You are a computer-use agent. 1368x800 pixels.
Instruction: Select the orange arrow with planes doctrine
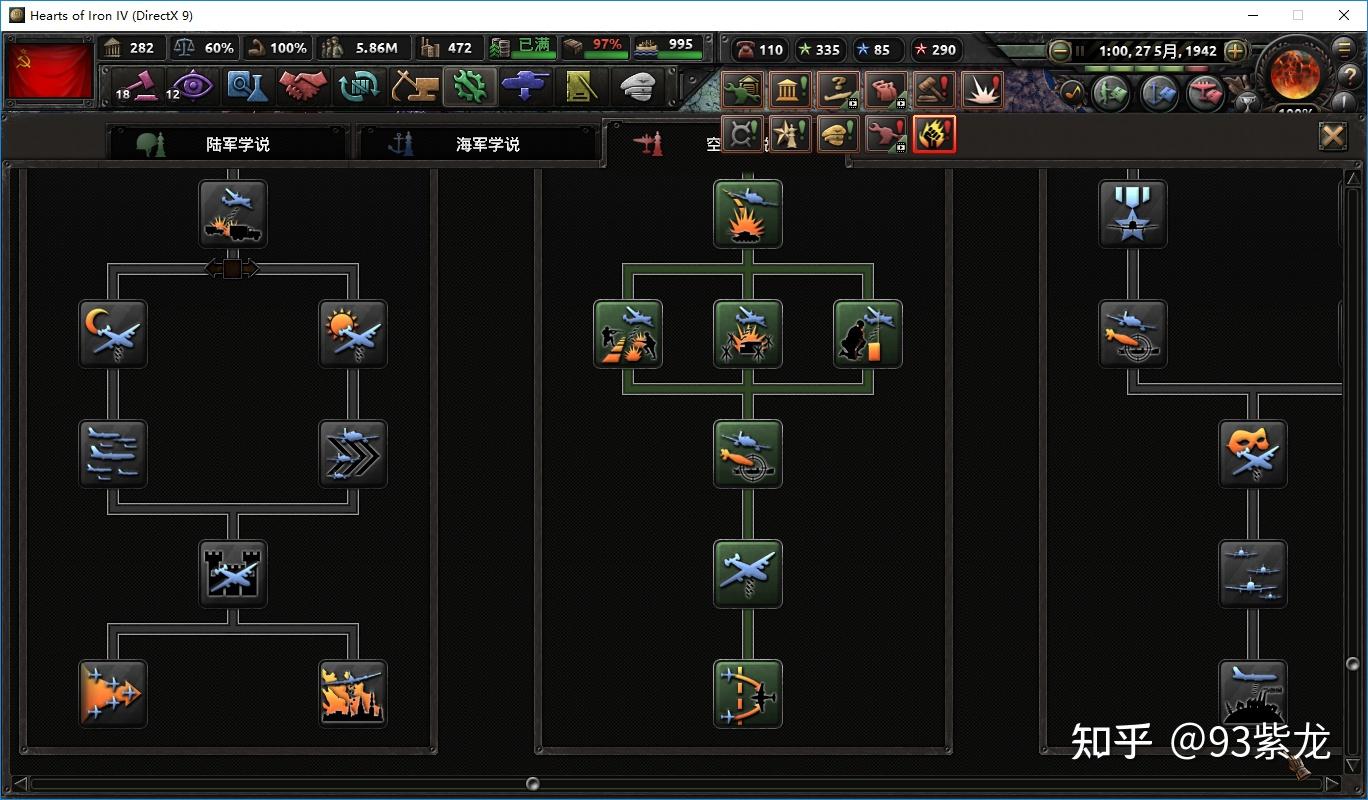[x=113, y=694]
